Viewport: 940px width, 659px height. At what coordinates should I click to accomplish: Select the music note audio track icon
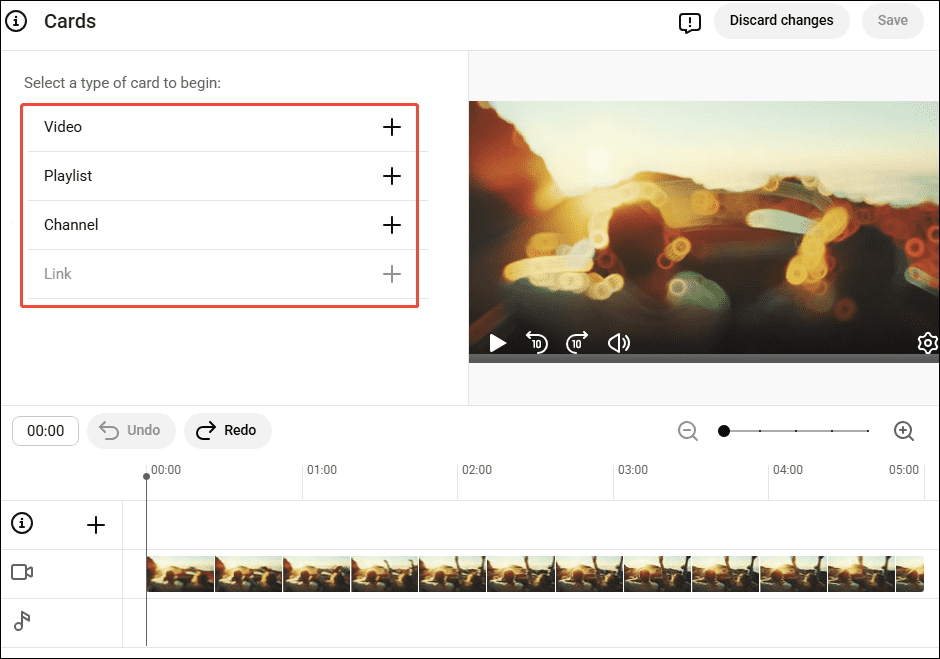(22, 621)
